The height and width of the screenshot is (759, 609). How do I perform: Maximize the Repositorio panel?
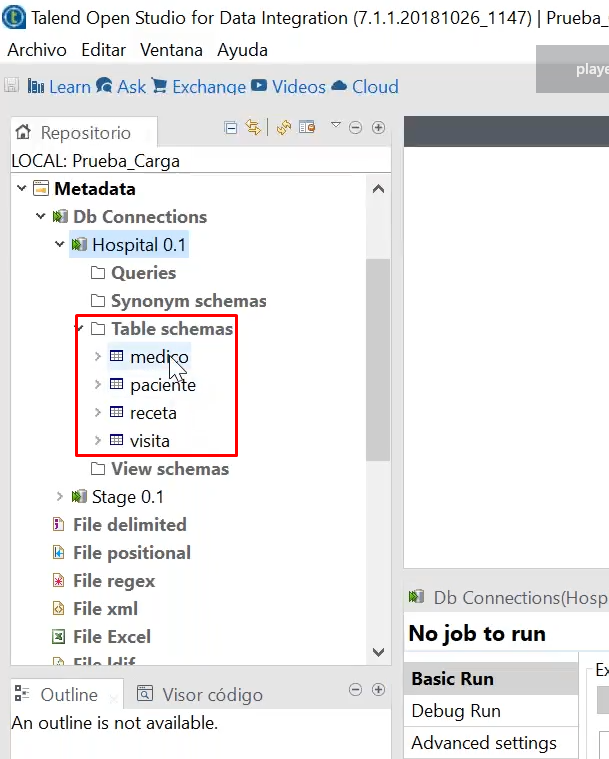tap(378, 127)
